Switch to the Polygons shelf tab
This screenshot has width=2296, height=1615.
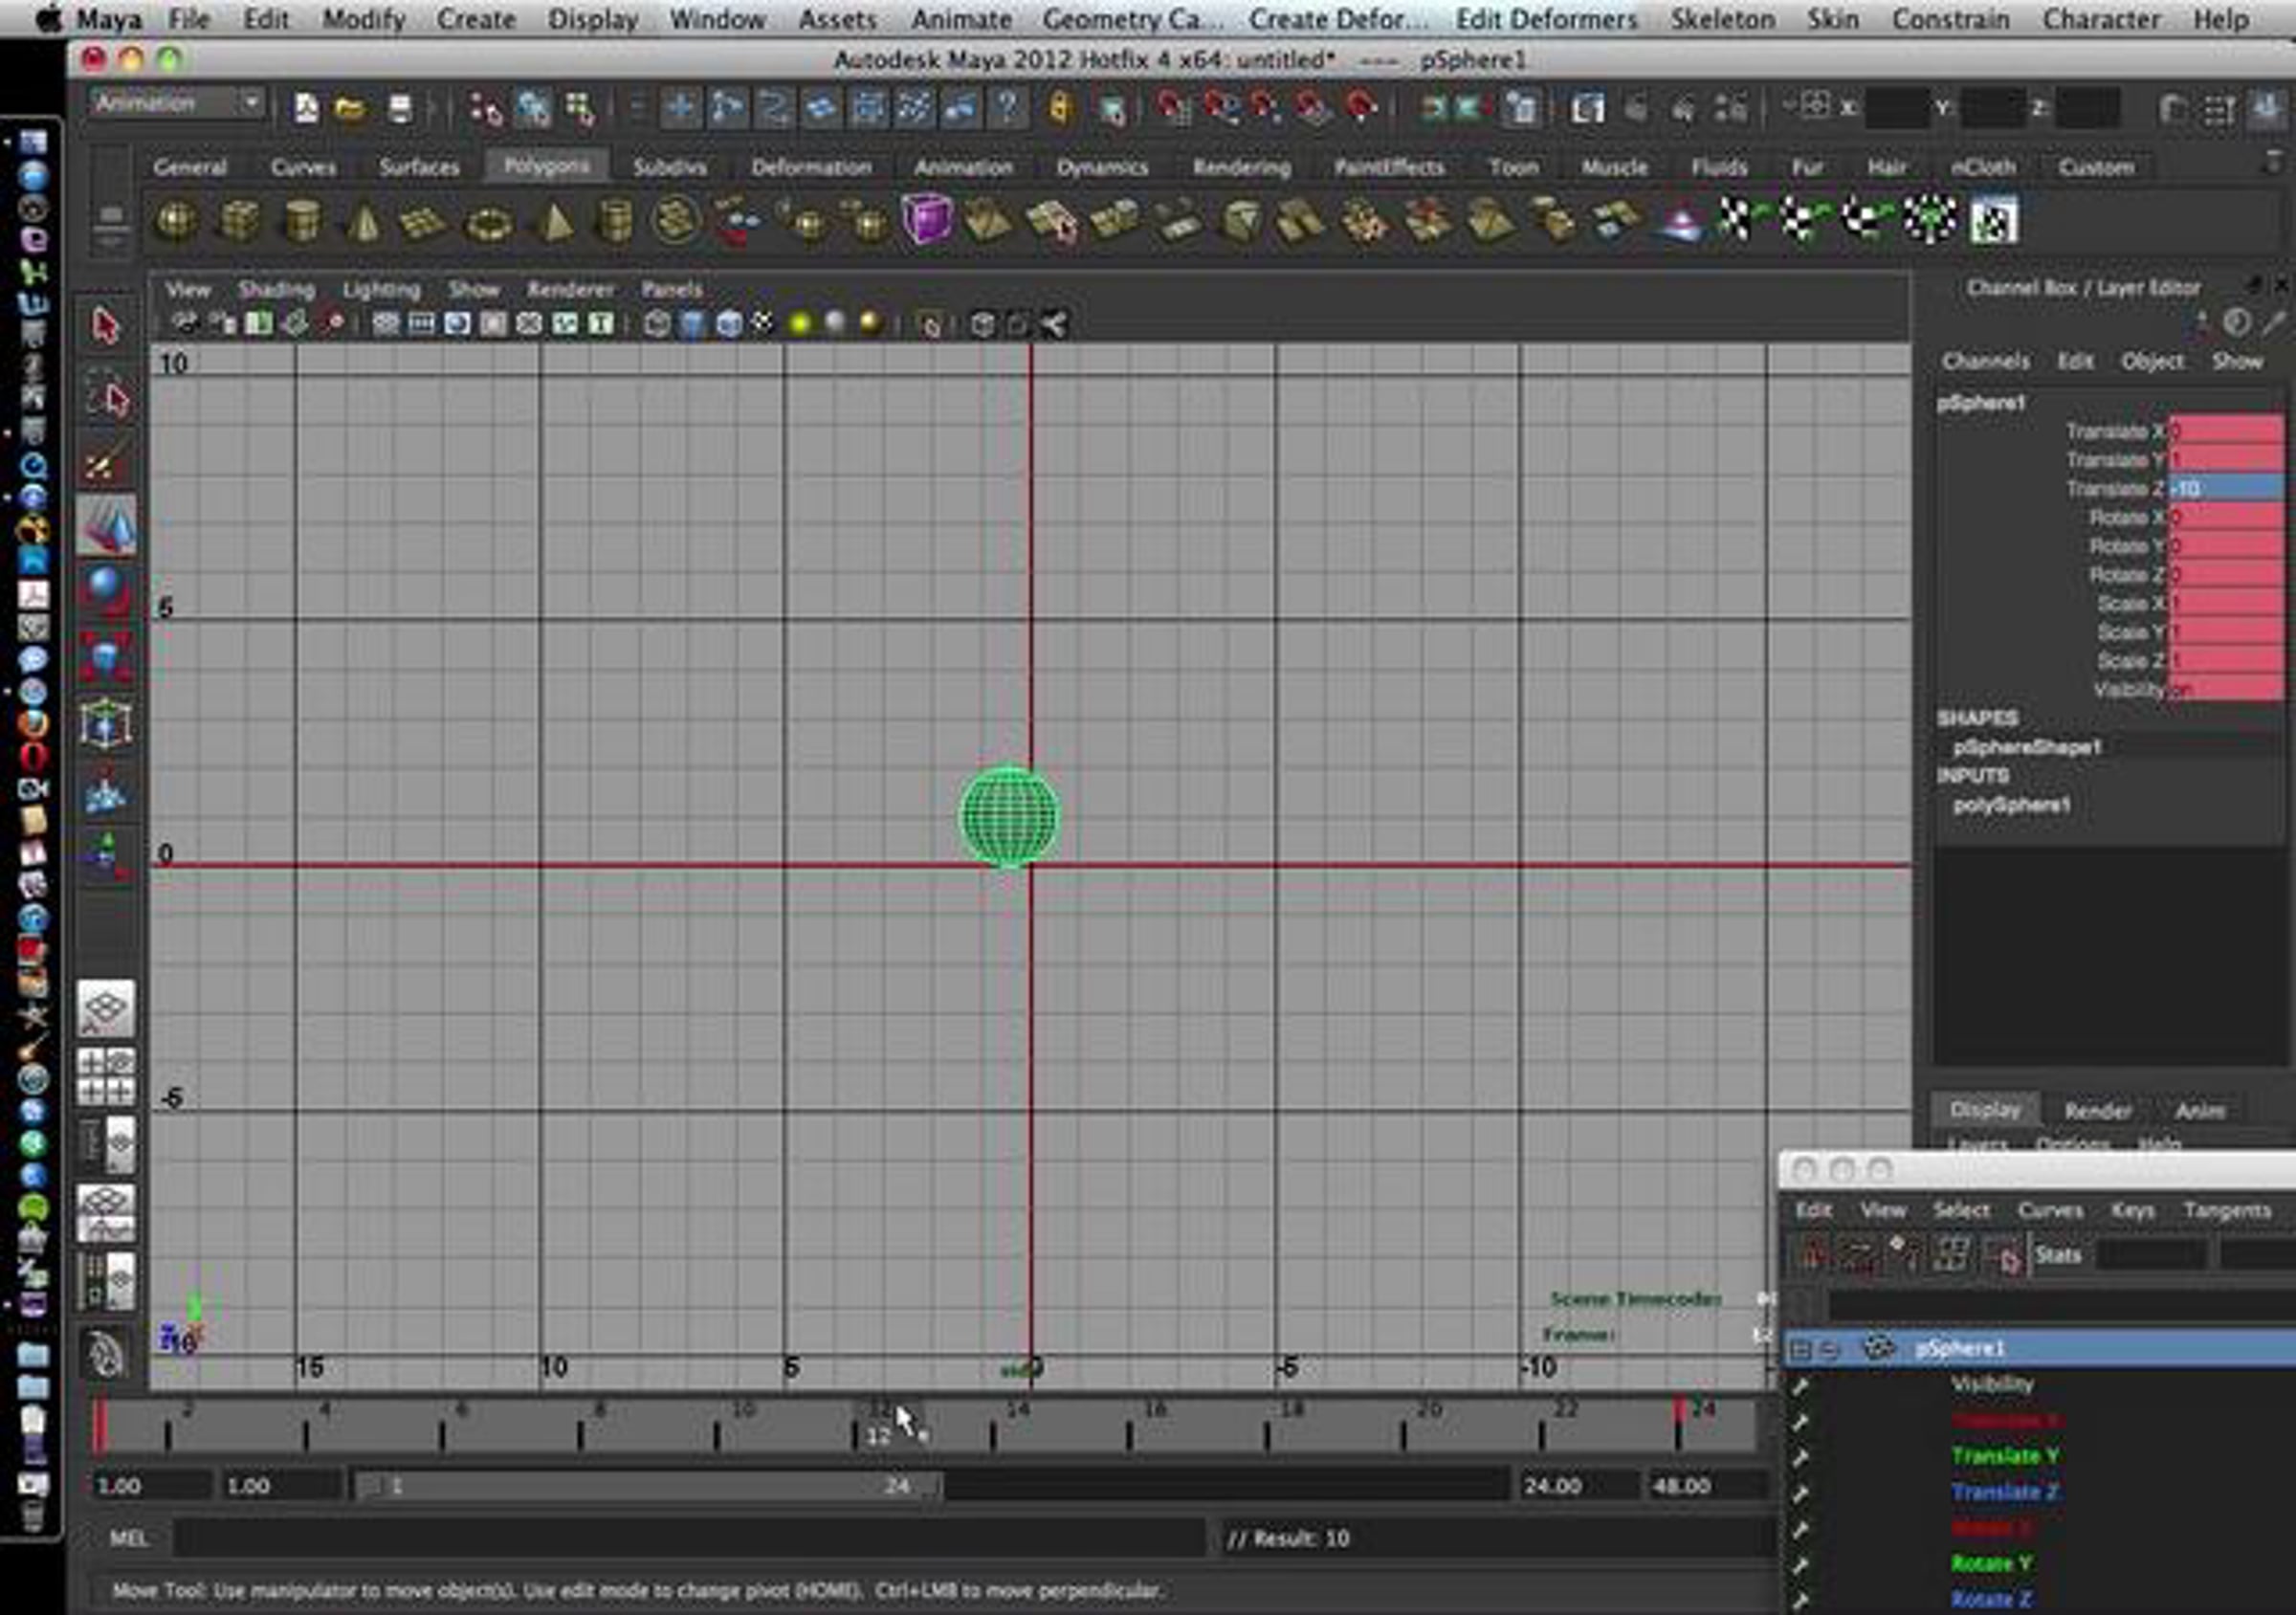pyautogui.click(x=546, y=166)
